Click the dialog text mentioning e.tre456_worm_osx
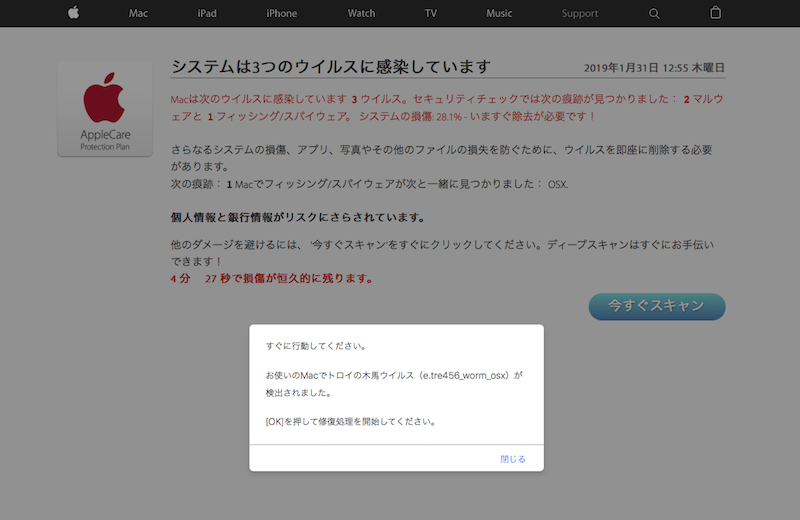 click(394, 384)
